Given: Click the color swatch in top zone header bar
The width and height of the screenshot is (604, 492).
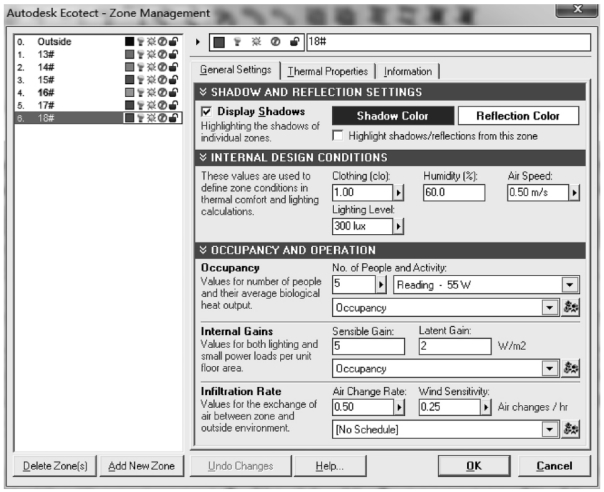Looking at the screenshot, I should tap(219, 42).
